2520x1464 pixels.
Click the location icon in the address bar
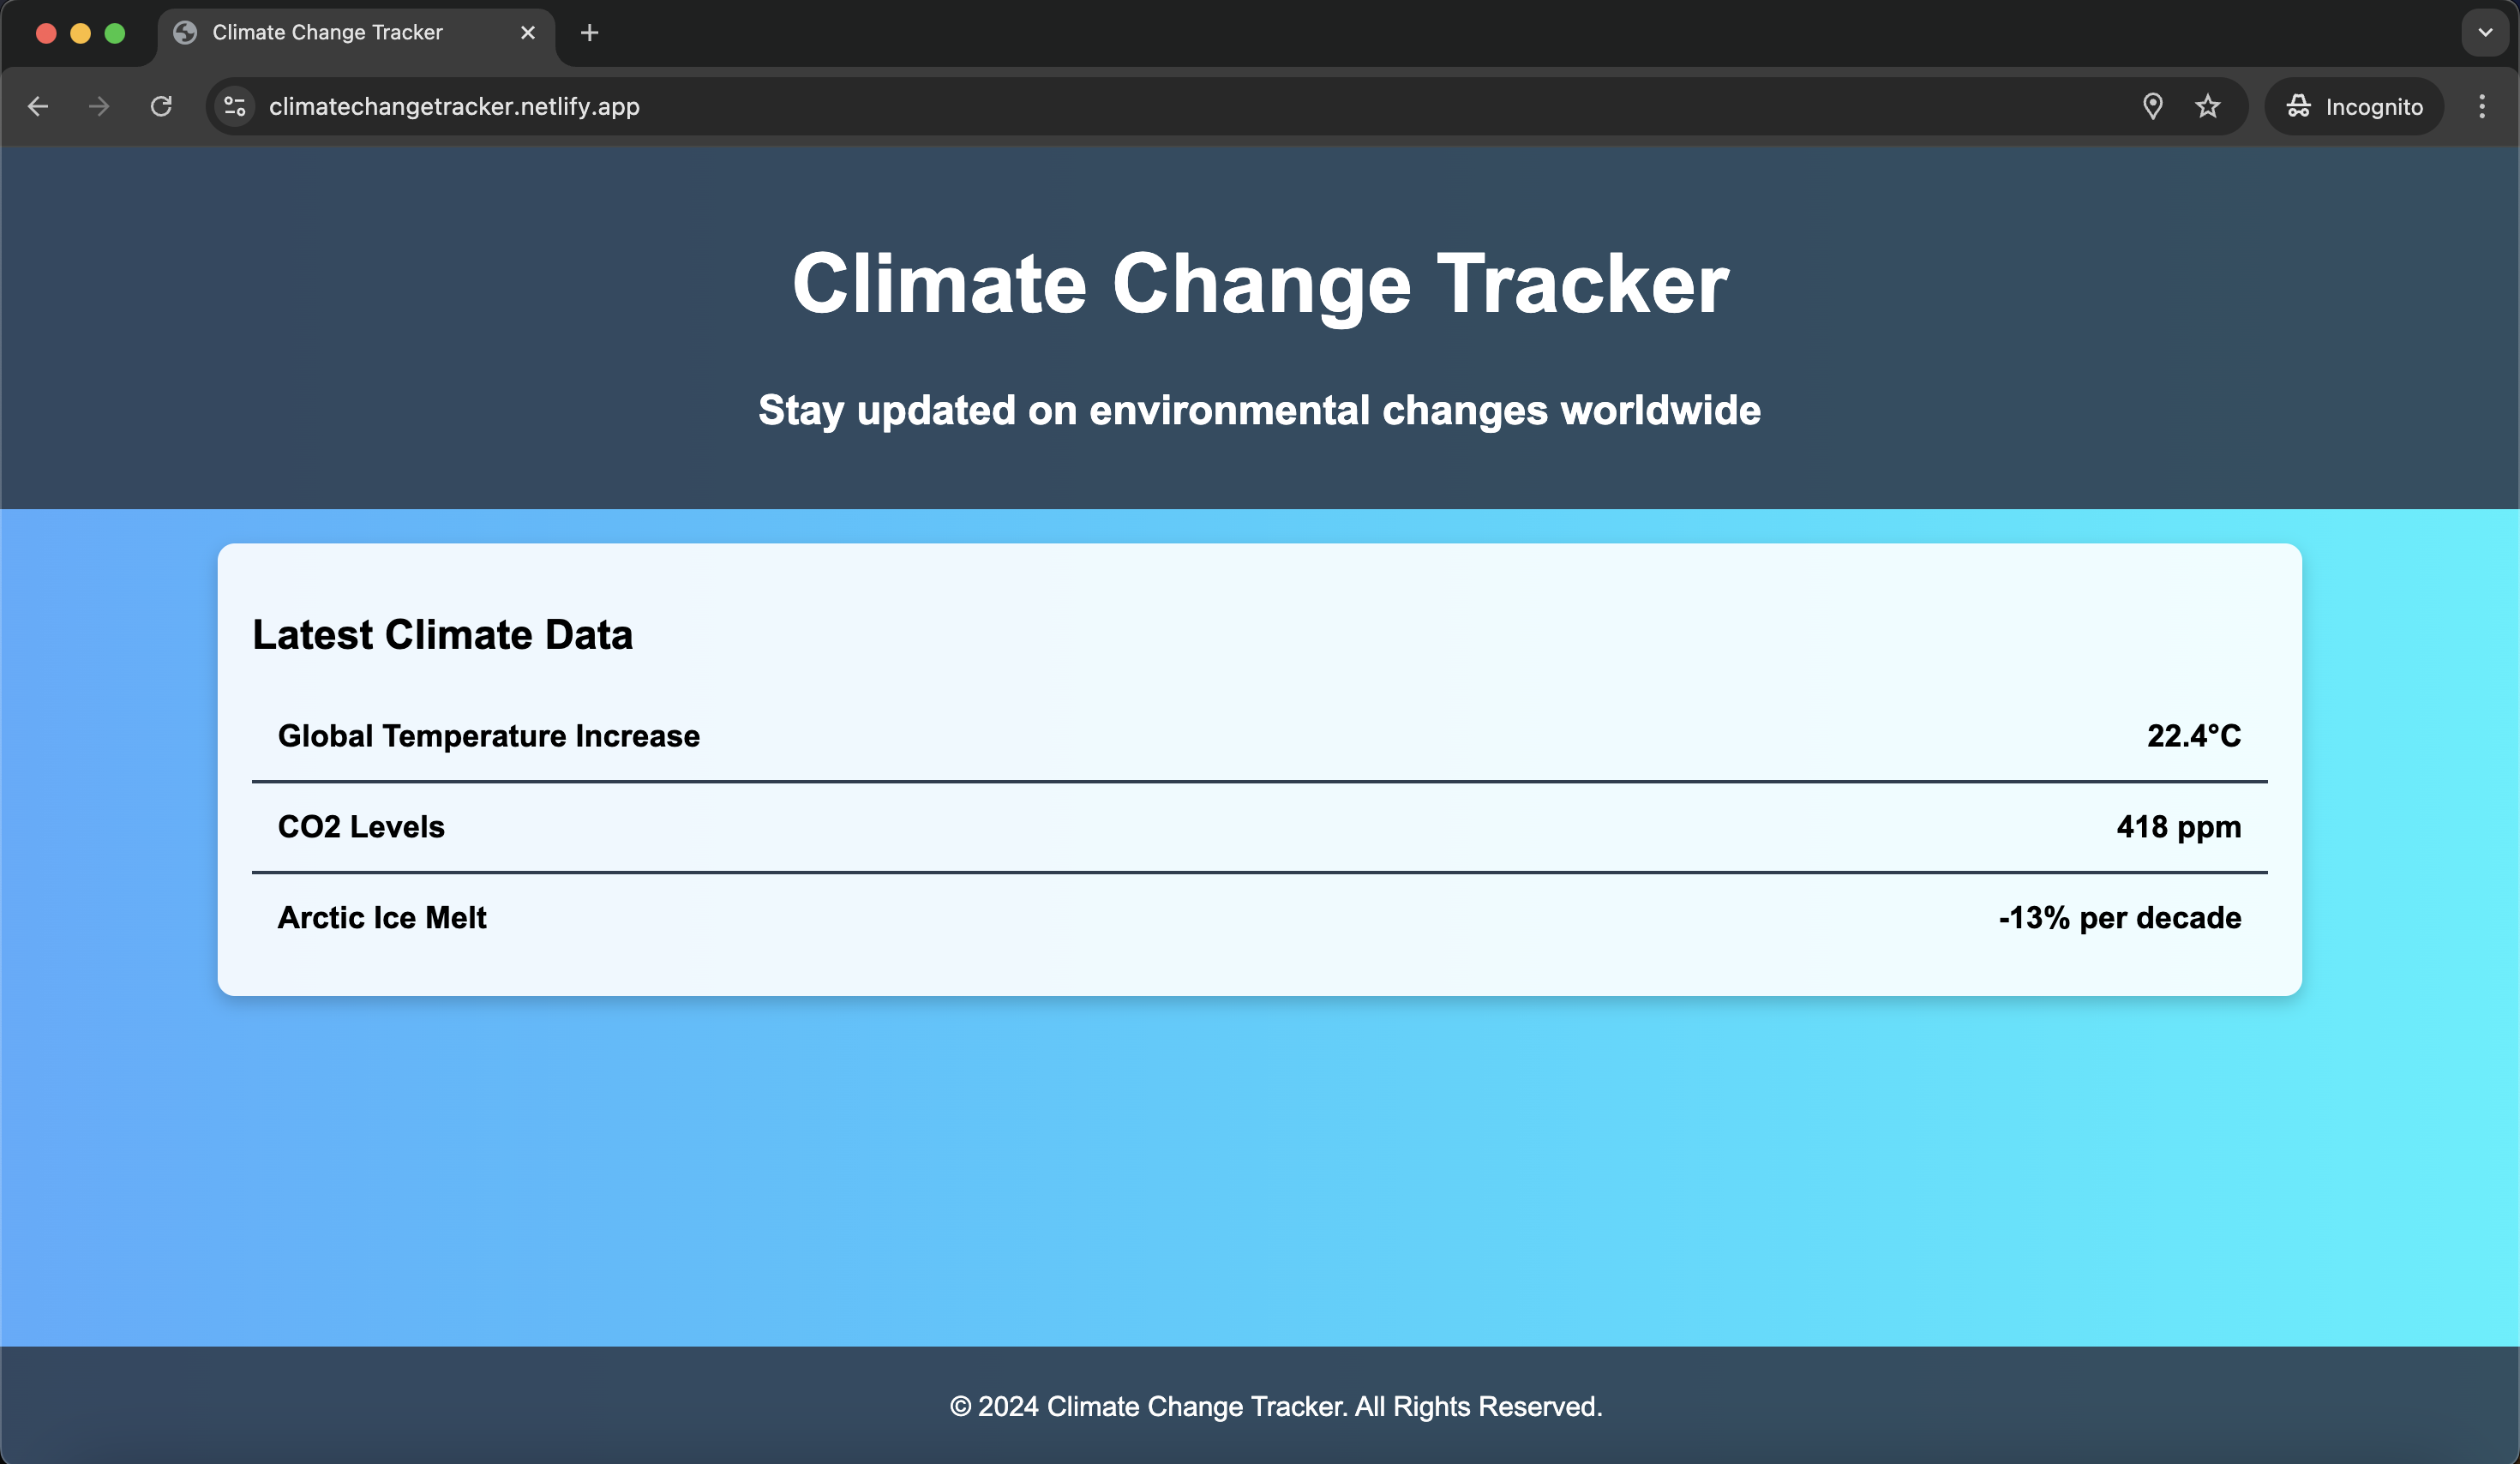2153,106
